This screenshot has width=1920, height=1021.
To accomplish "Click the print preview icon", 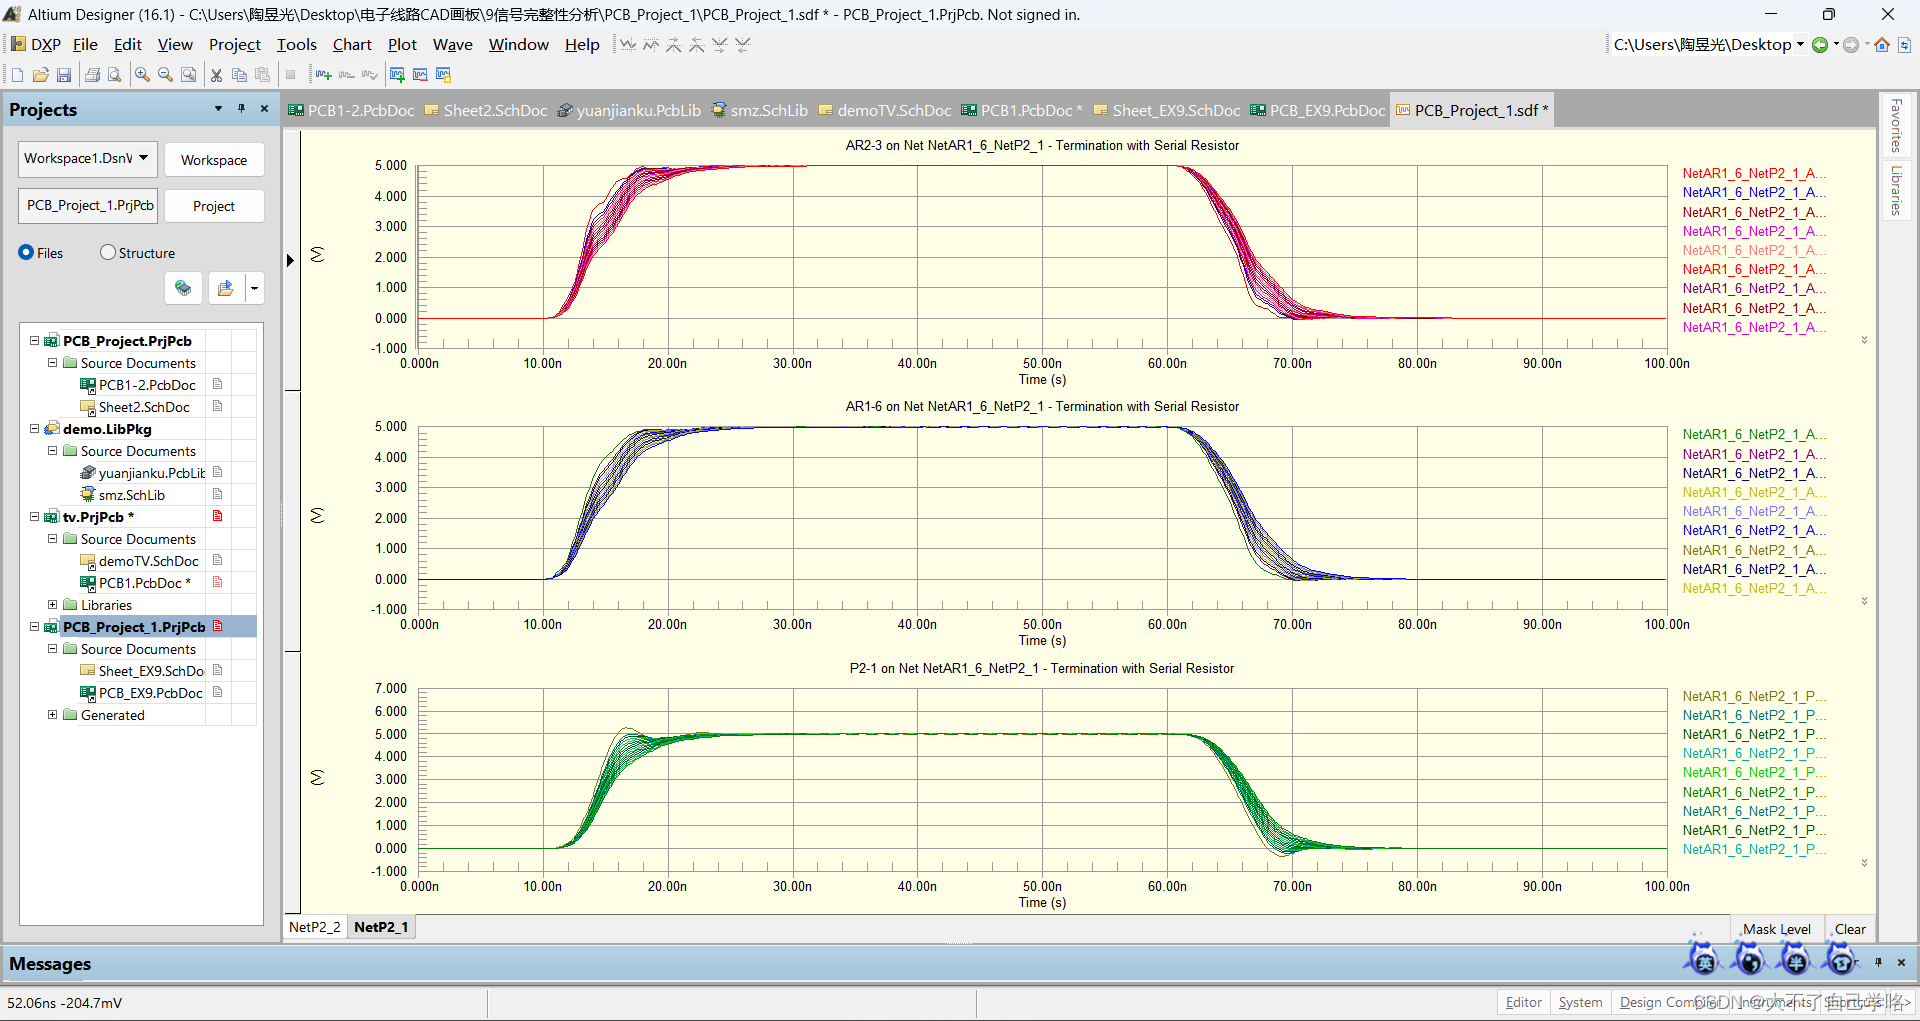I will (115, 75).
